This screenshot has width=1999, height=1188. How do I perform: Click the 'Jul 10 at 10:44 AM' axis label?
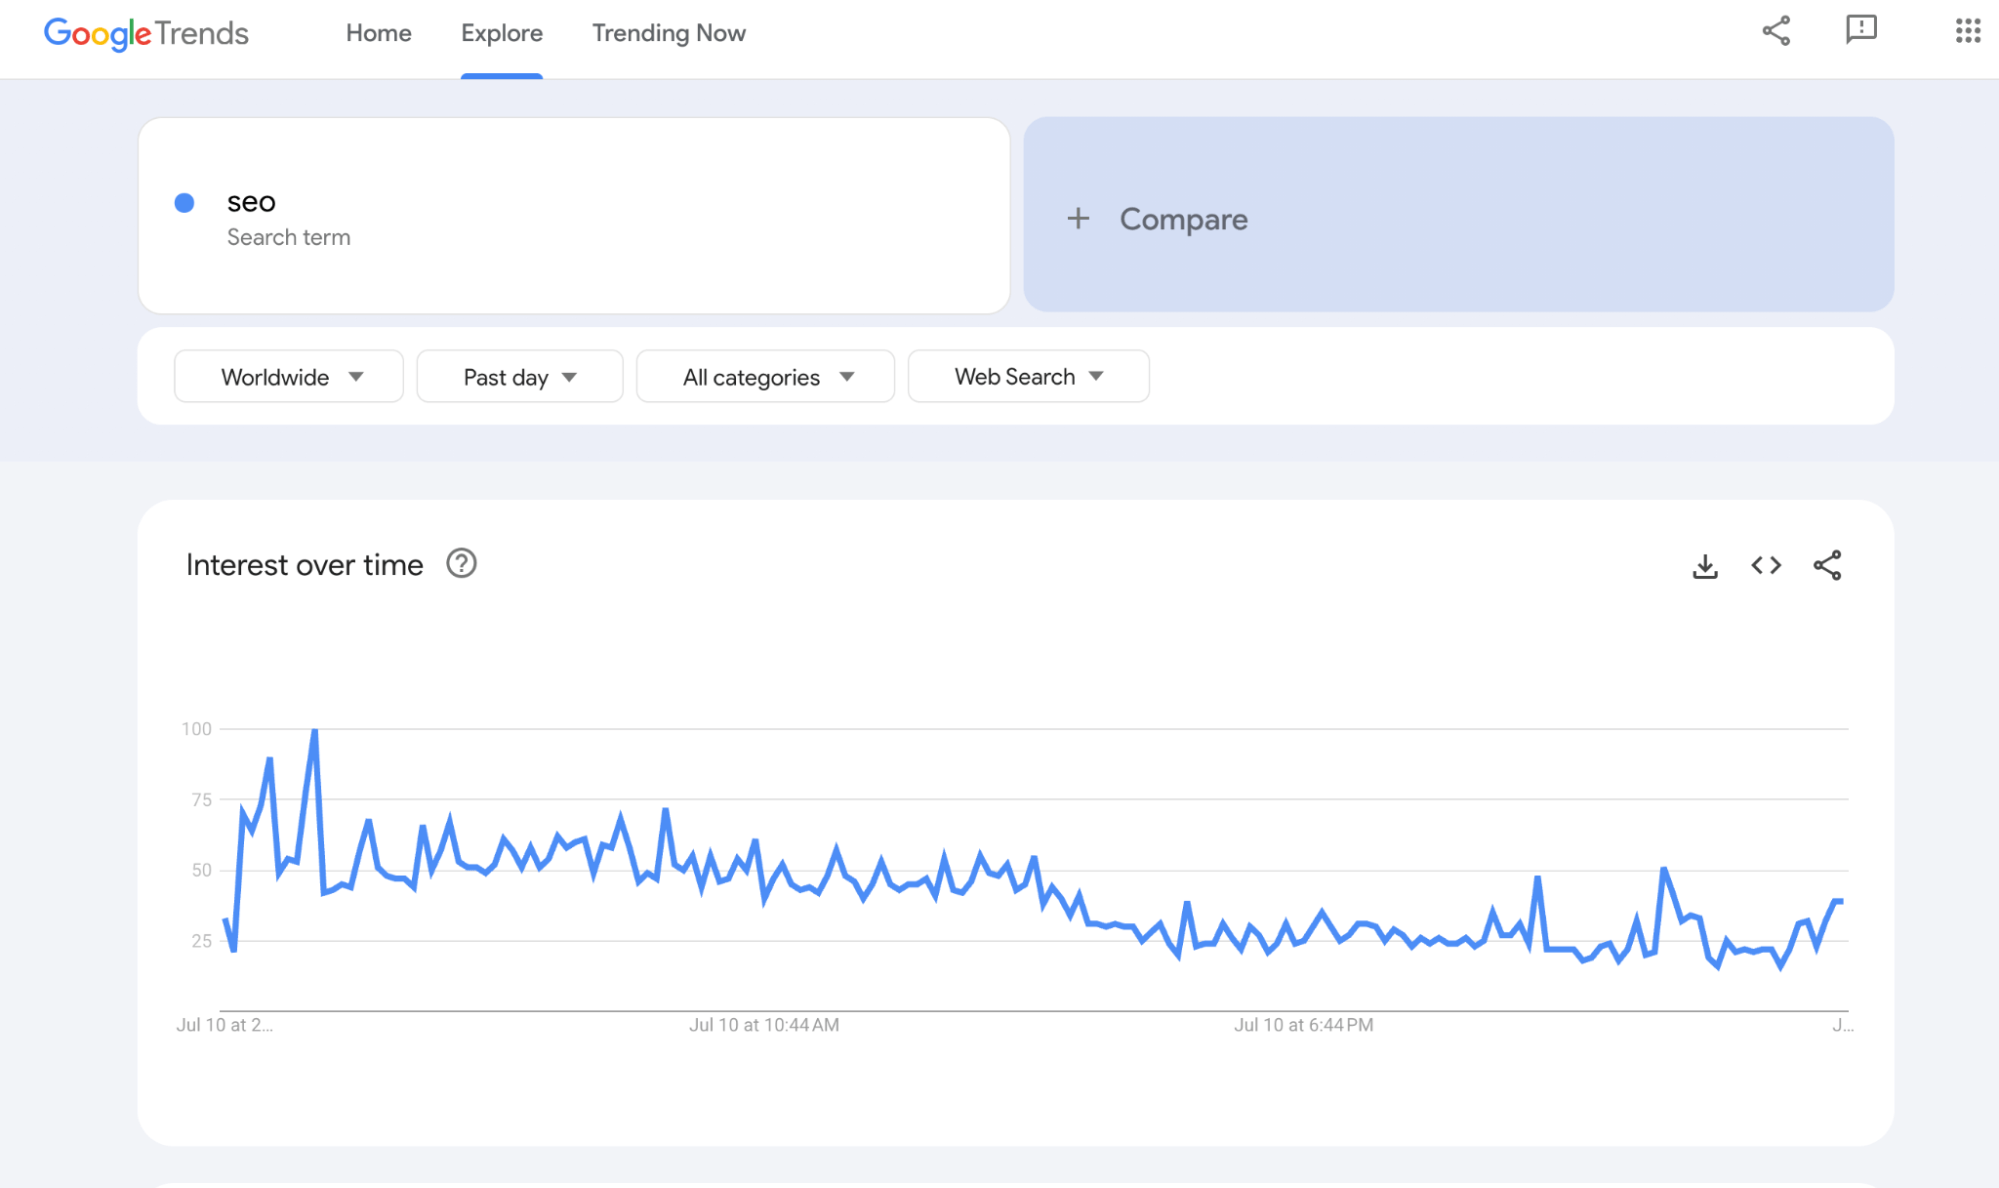click(764, 1025)
